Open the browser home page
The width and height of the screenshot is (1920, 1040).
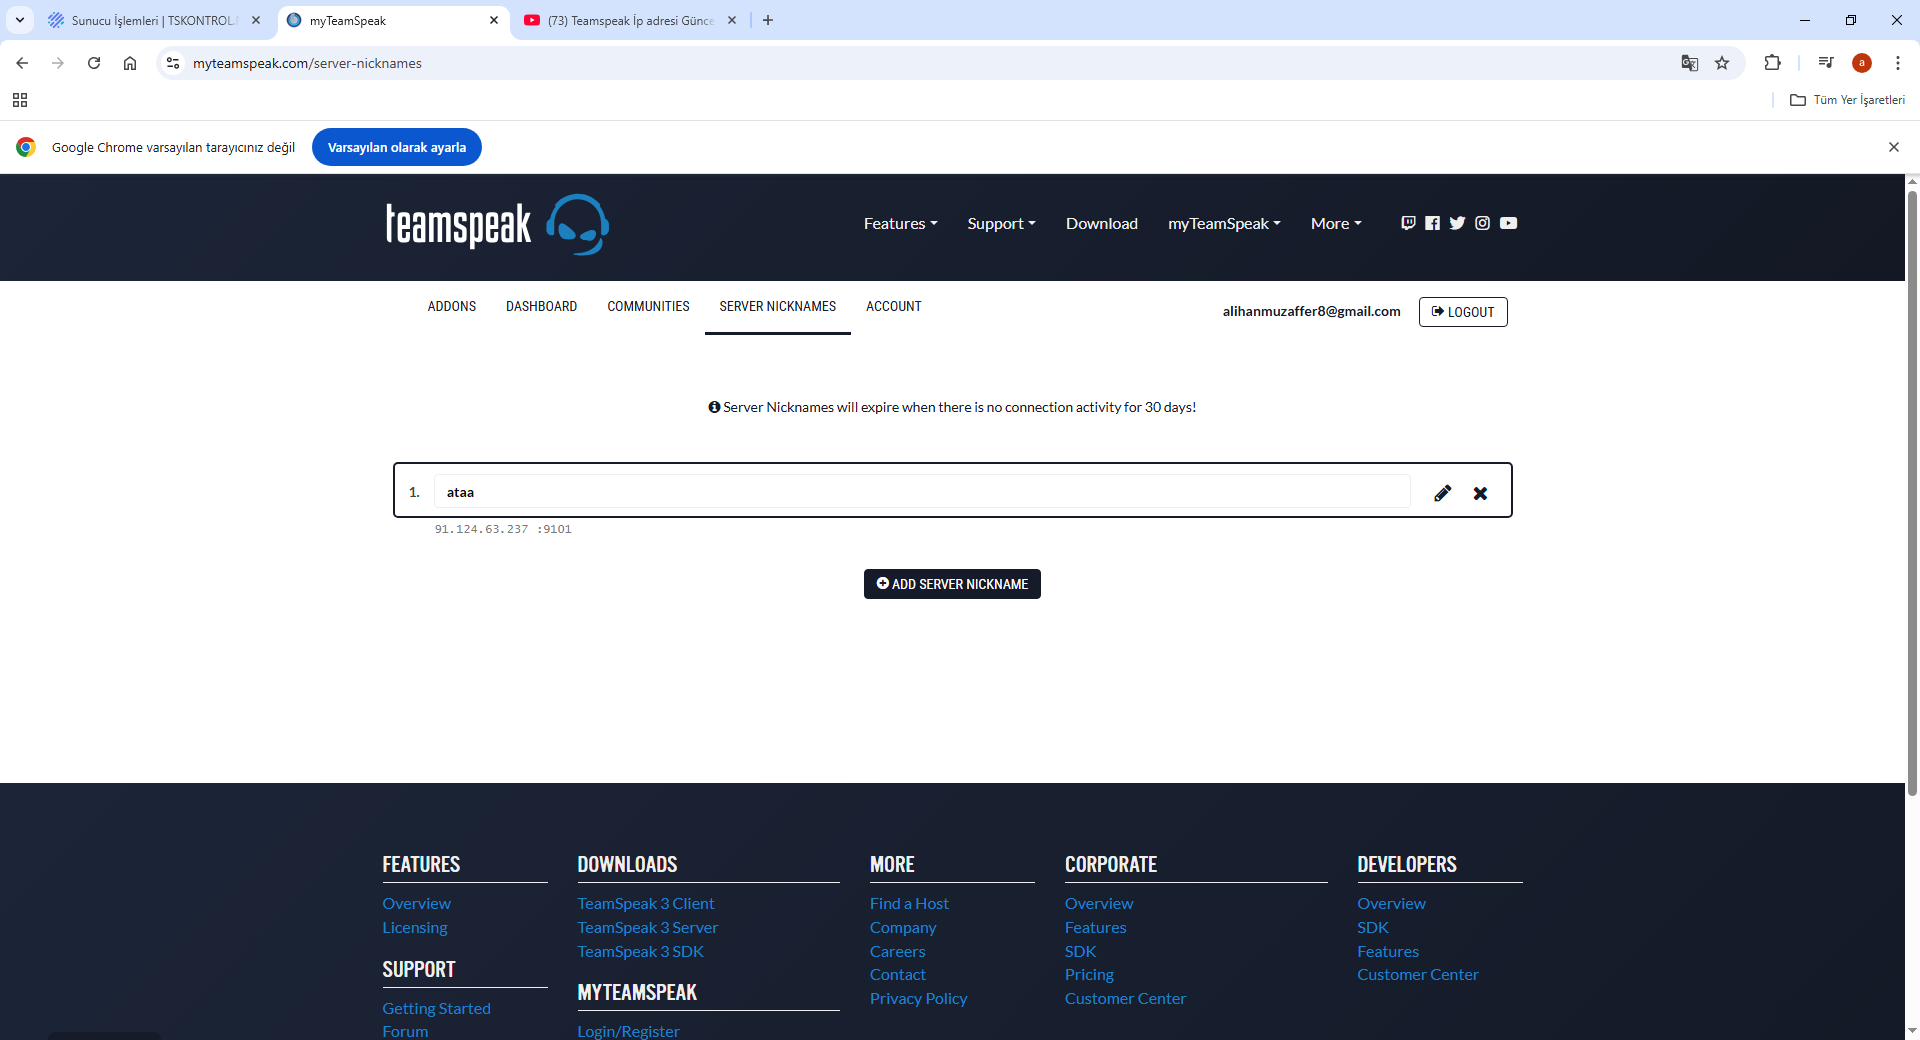pyautogui.click(x=130, y=63)
